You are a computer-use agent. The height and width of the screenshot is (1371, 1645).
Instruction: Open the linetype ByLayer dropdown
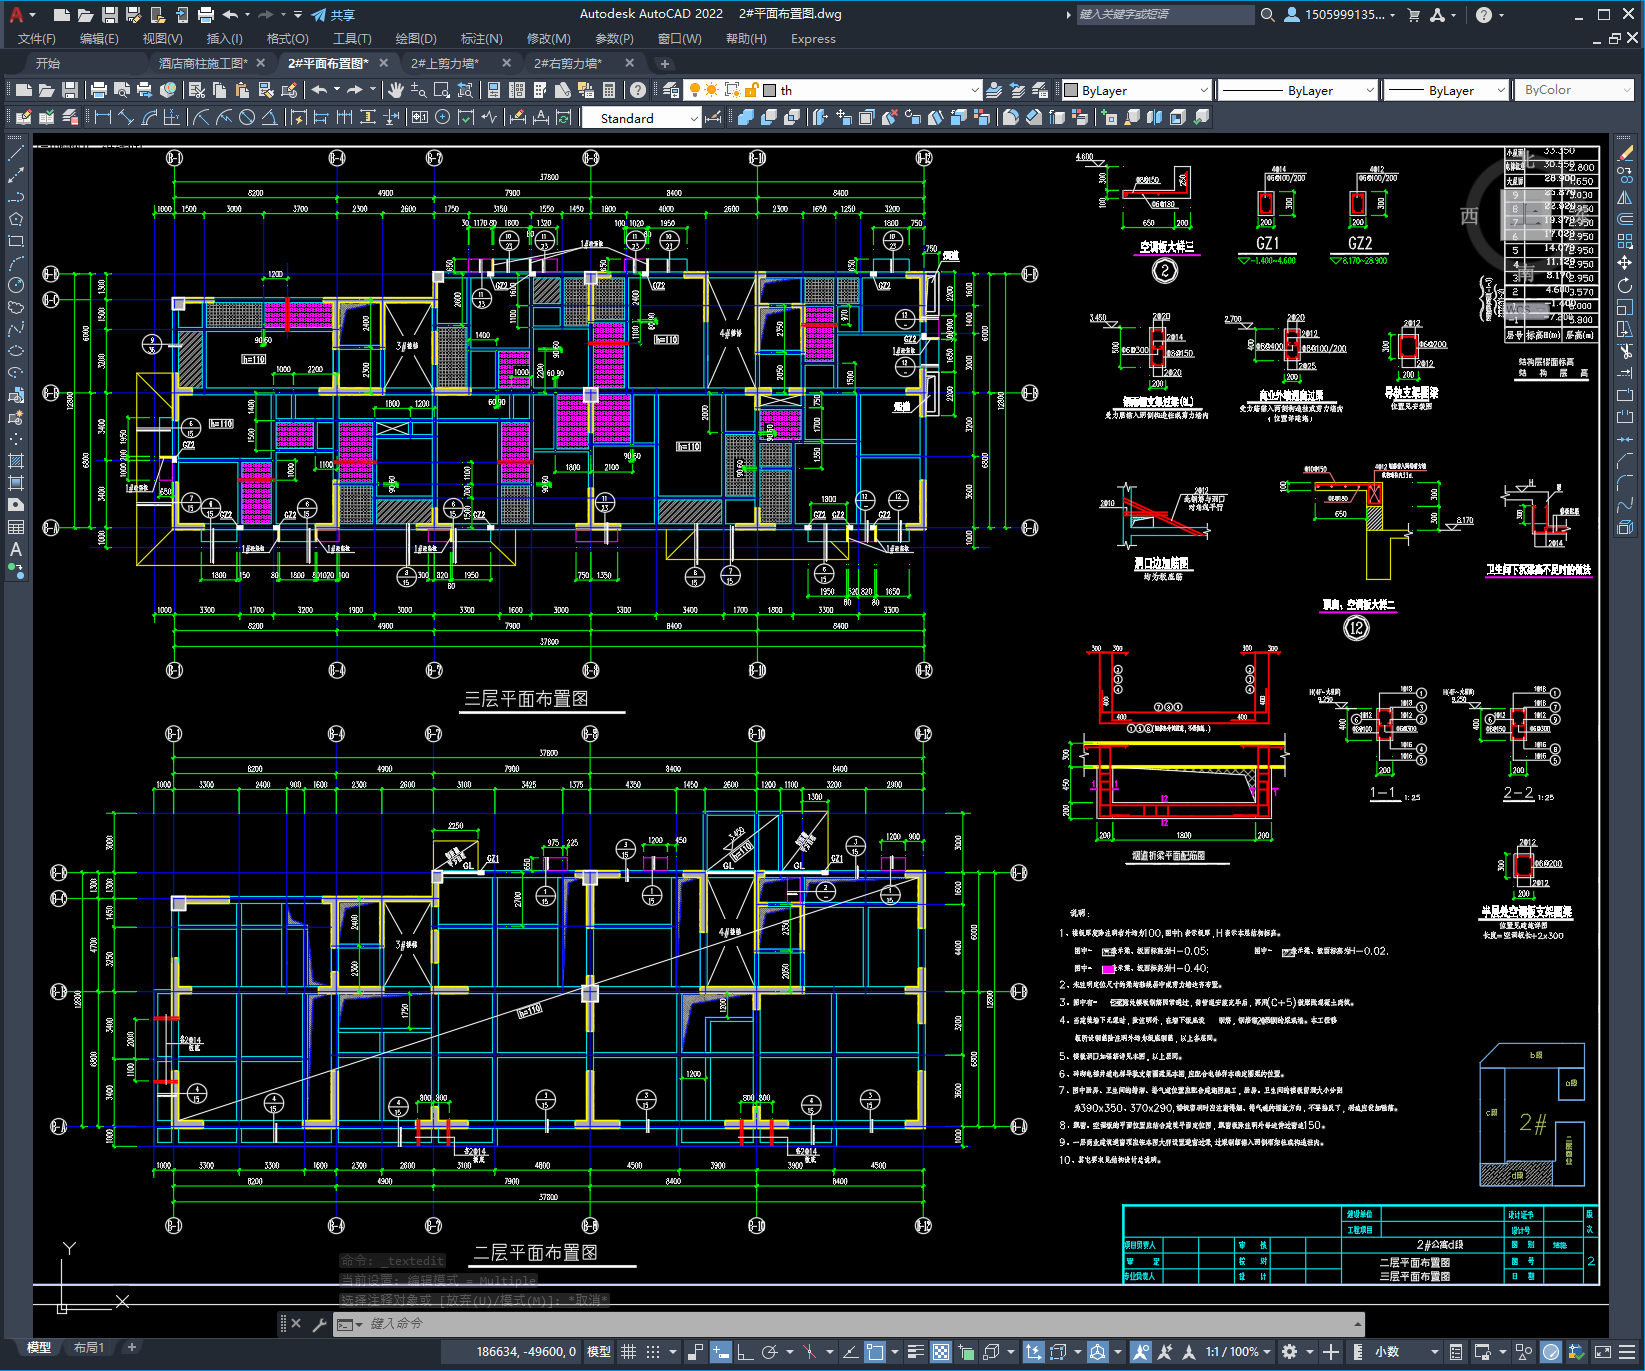click(x=1298, y=90)
